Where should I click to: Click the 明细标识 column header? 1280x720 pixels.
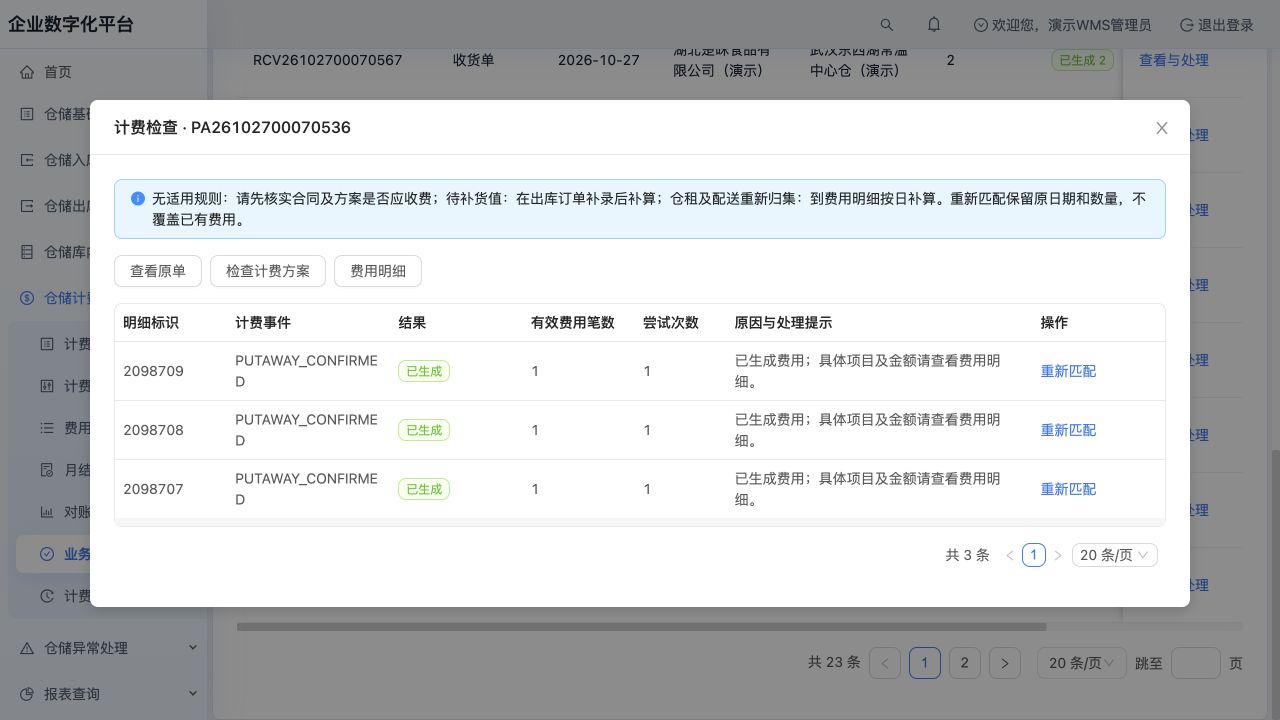[x=151, y=323]
